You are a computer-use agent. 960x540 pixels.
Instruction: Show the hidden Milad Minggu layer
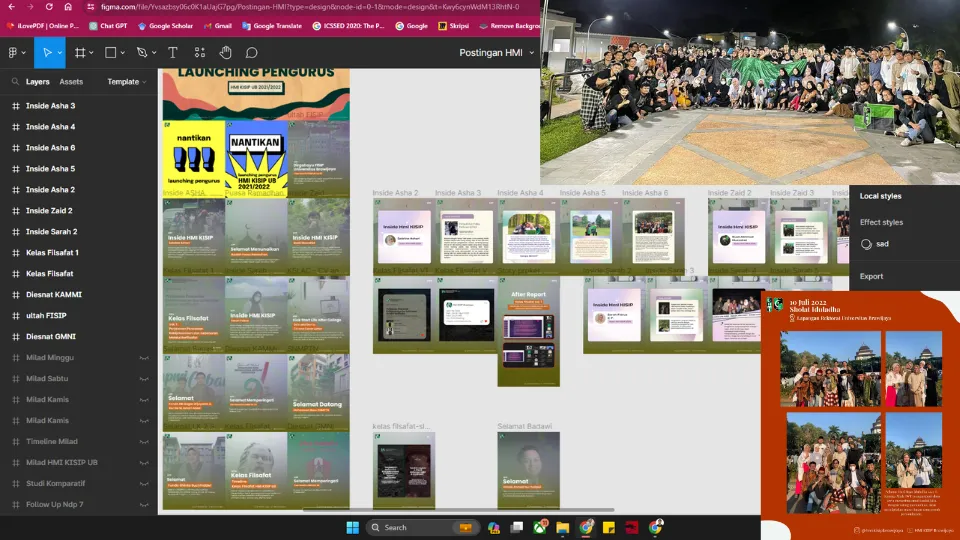[144, 358]
